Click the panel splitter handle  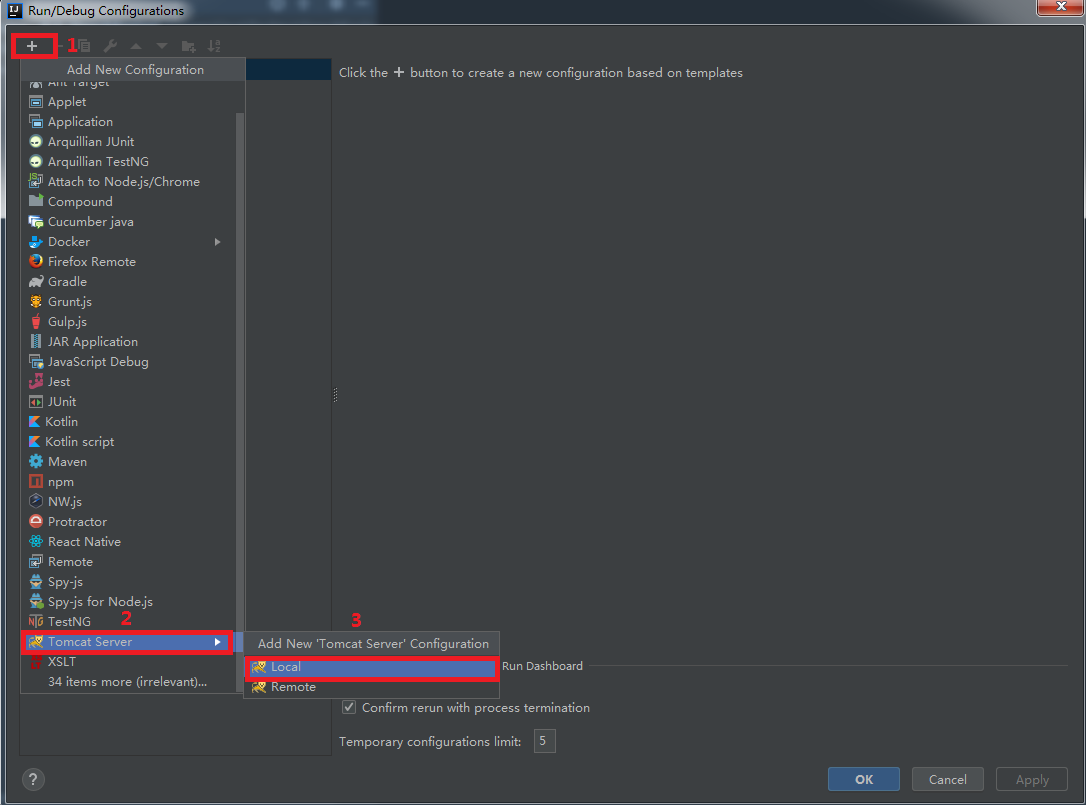[x=335, y=395]
